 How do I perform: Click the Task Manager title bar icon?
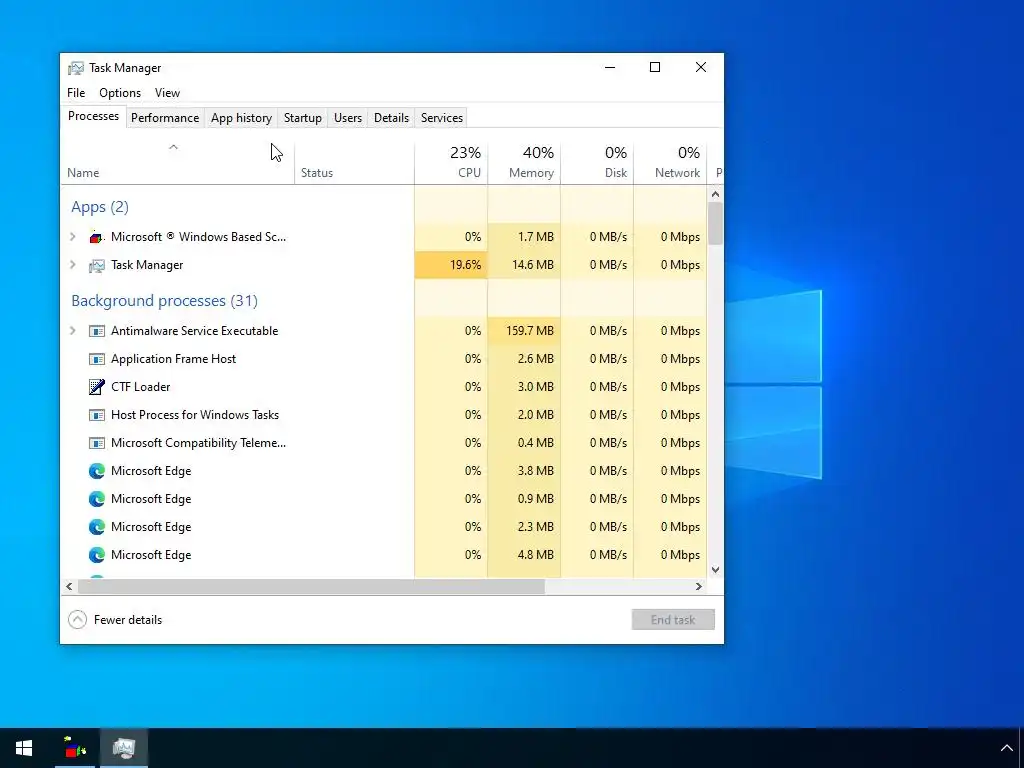tap(76, 68)
